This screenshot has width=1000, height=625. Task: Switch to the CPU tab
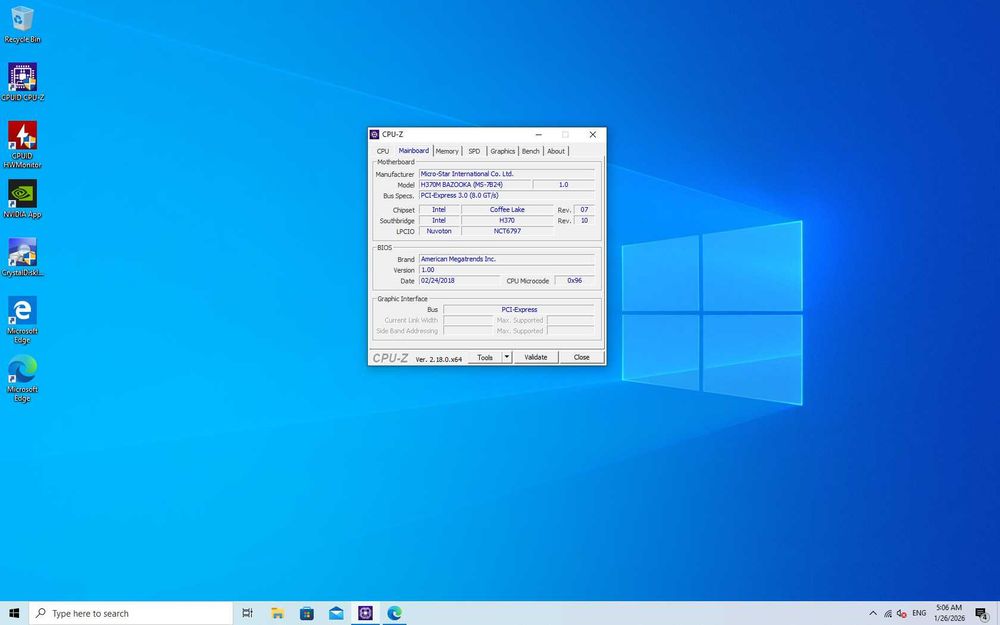tap(383, 151)
